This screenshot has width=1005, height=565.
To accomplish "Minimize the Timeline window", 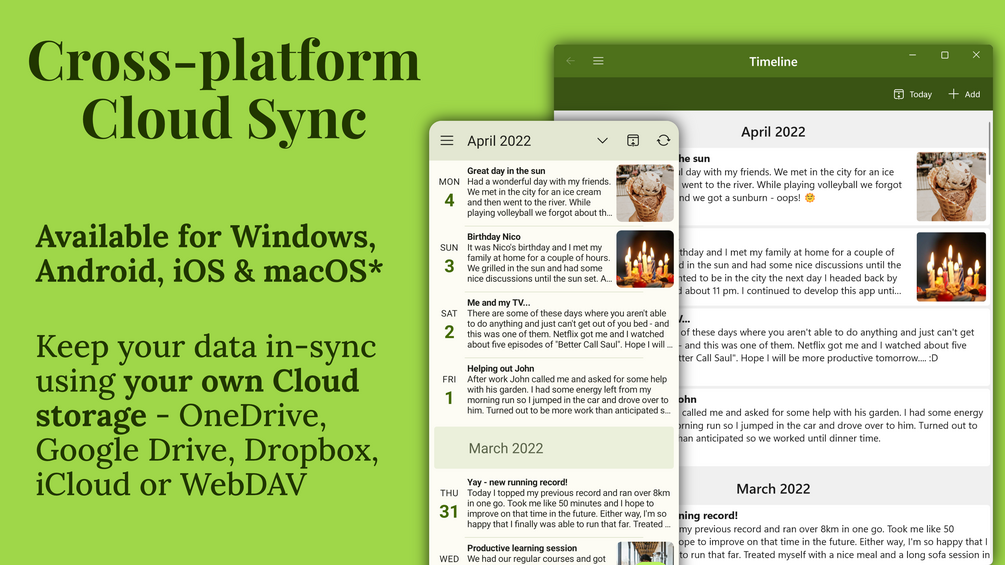I will (913, 55).
